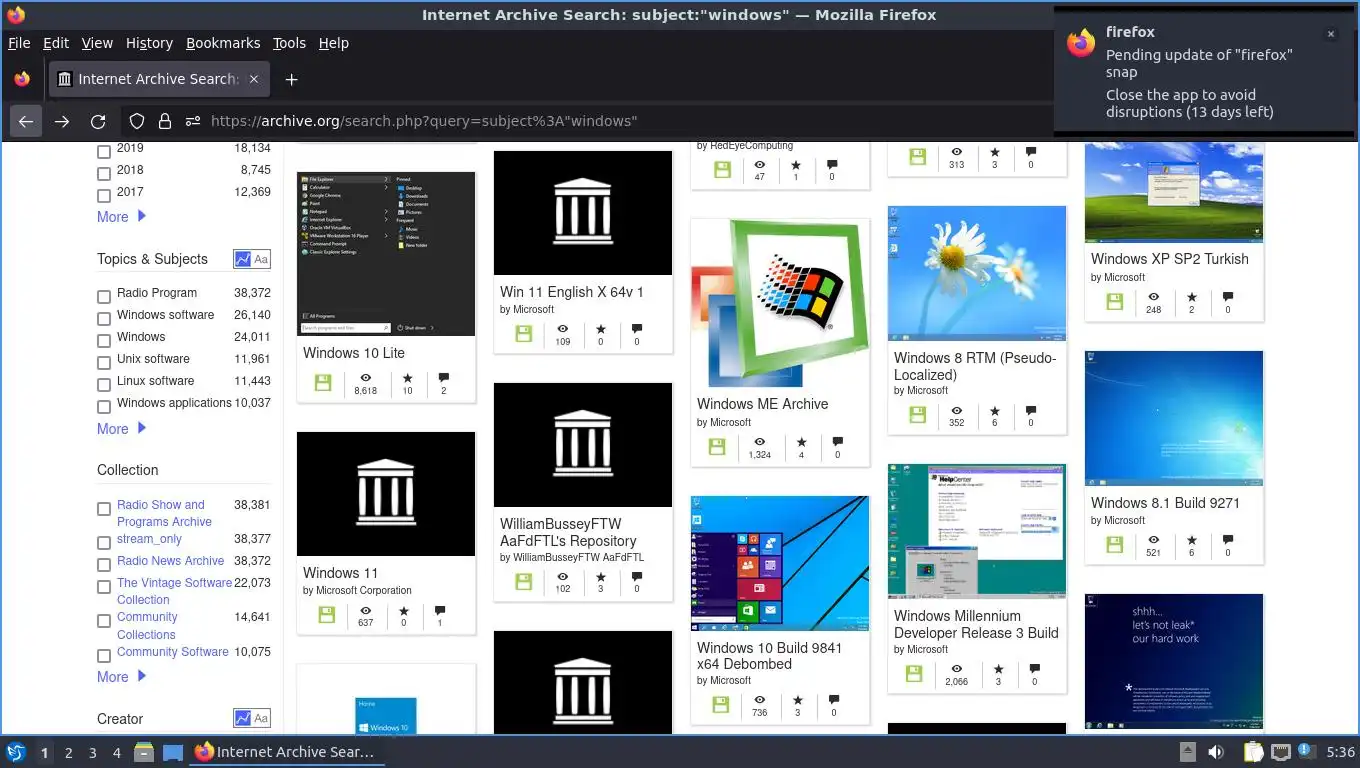Open the tracking protection shield icon
This screenshot has width=1360, height=768.
[x=137, y=121]
